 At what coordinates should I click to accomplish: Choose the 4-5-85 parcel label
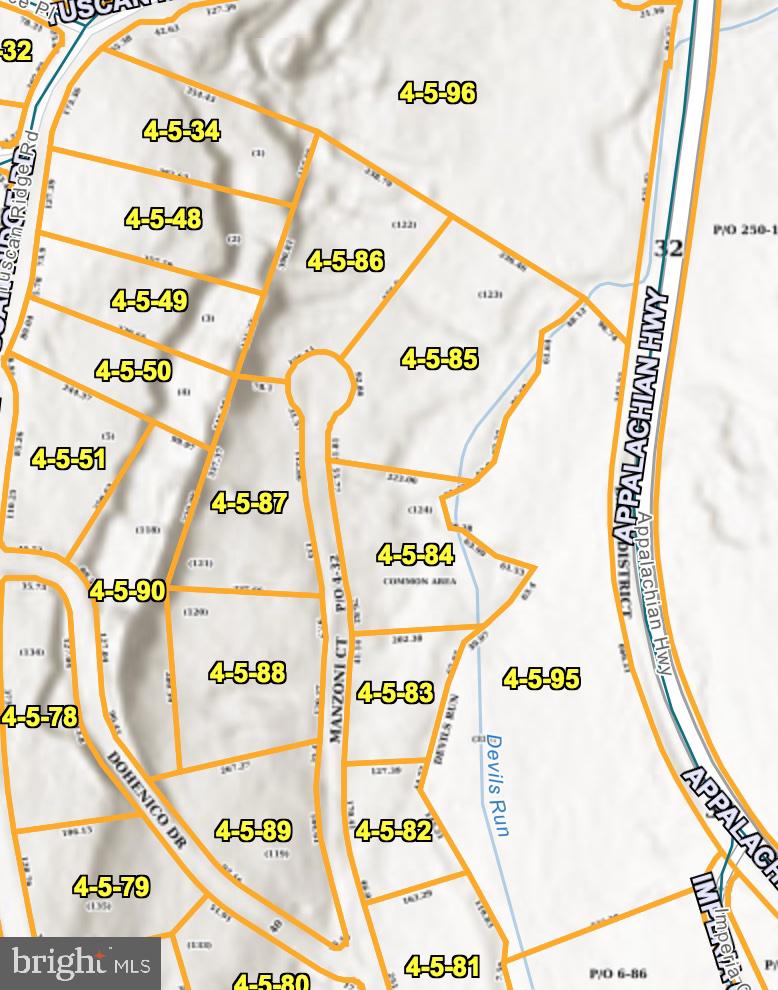point(440,359)
